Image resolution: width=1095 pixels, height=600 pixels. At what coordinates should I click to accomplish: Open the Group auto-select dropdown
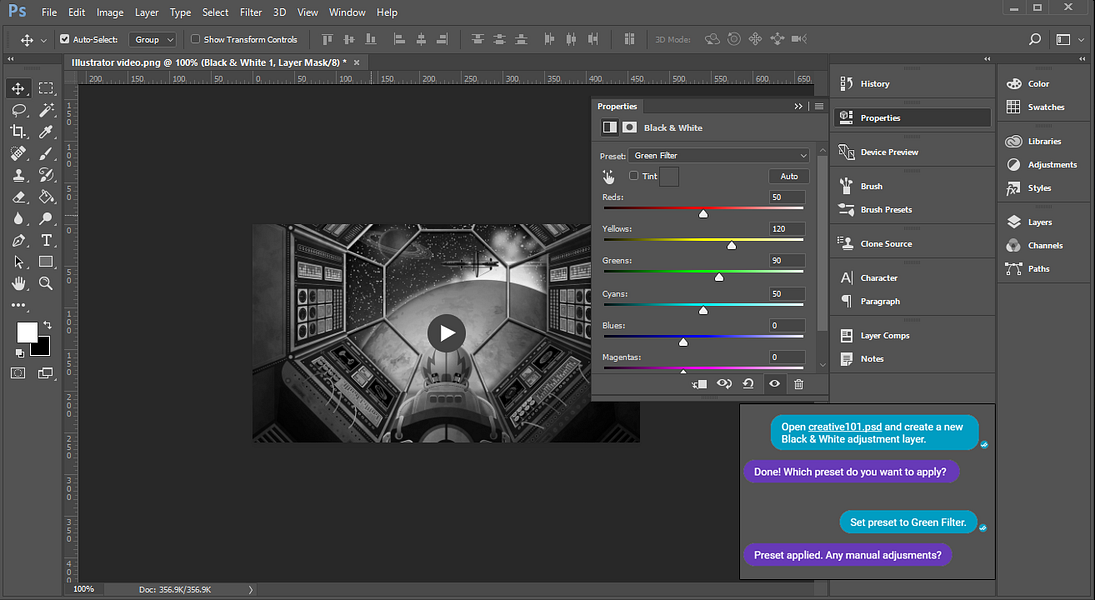[152, 40]
